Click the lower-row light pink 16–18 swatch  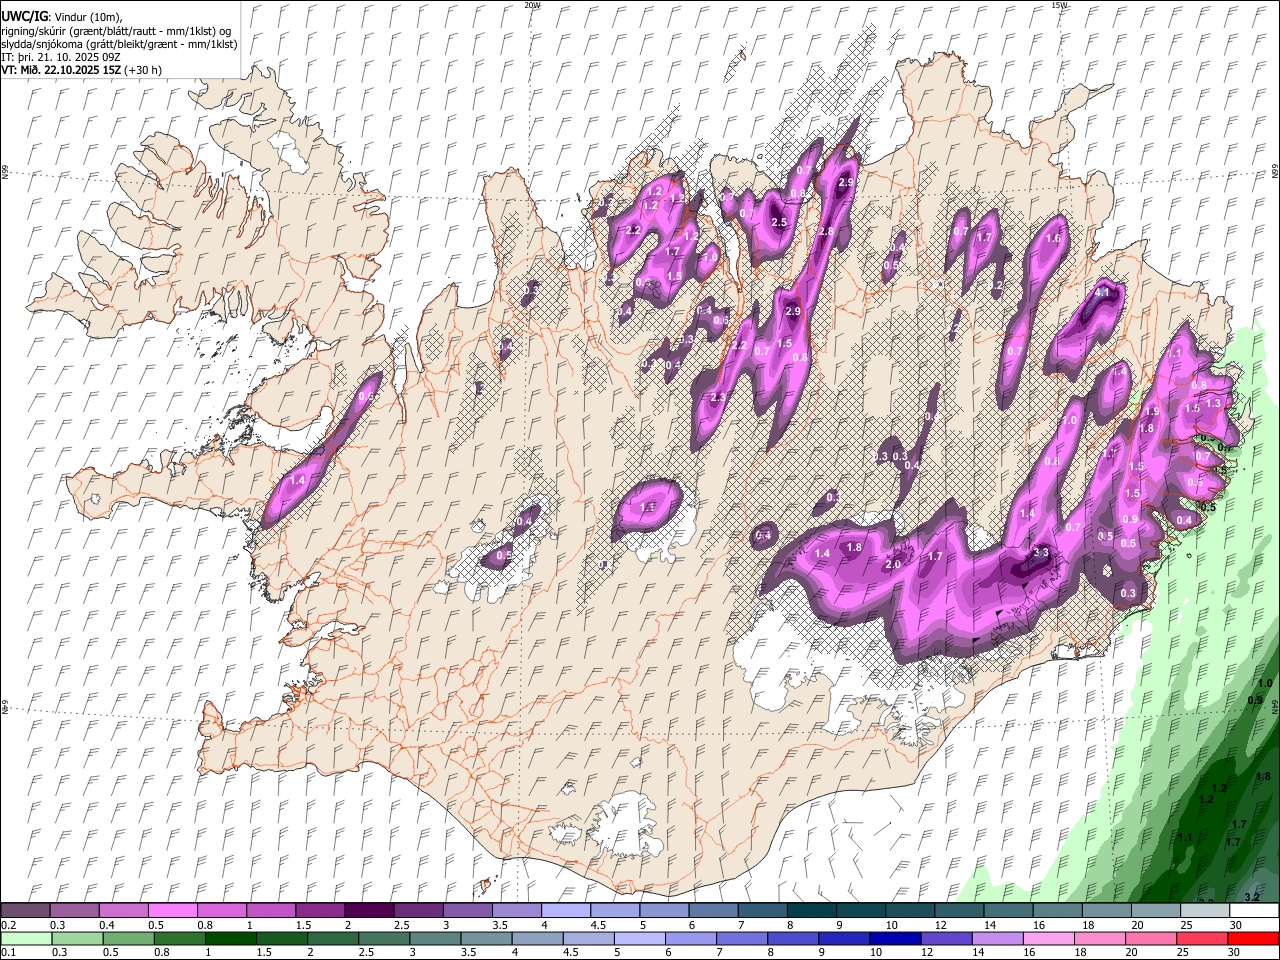(1049, 939)
